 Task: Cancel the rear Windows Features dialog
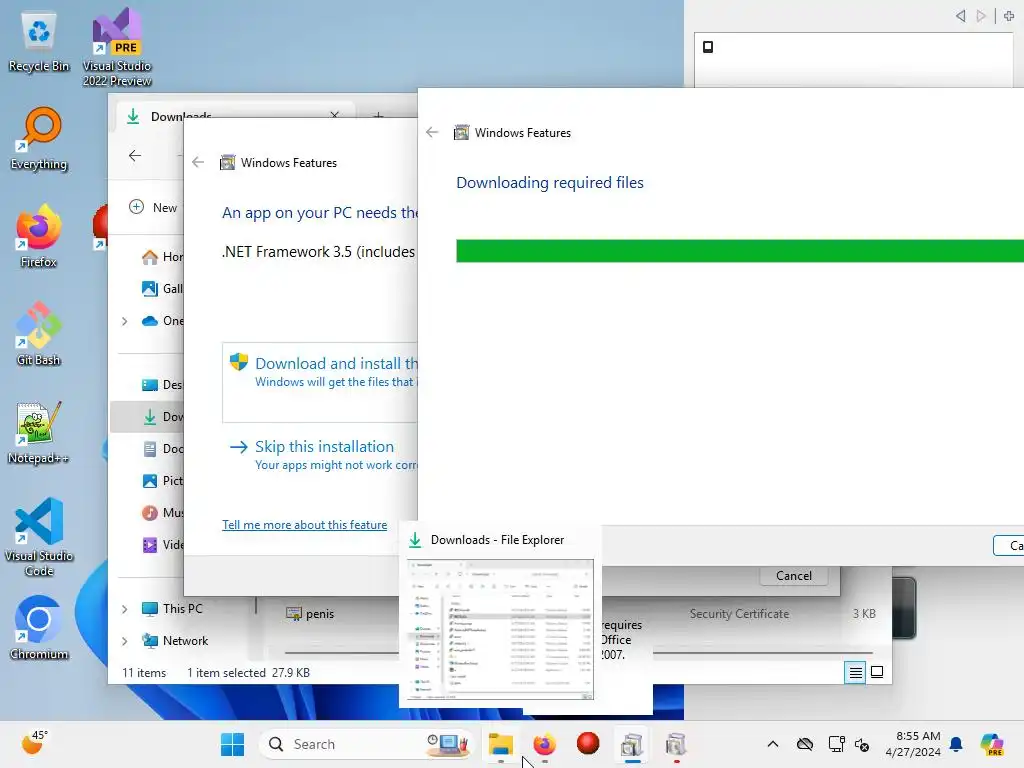(794, 575)
